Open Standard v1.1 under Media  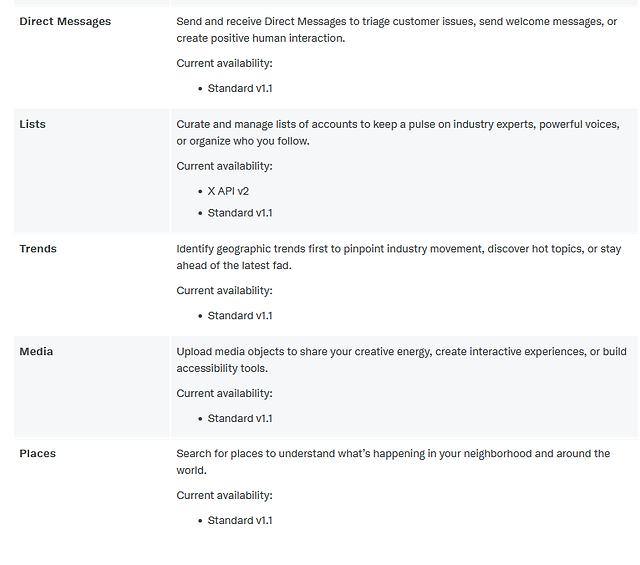point(240,418)
